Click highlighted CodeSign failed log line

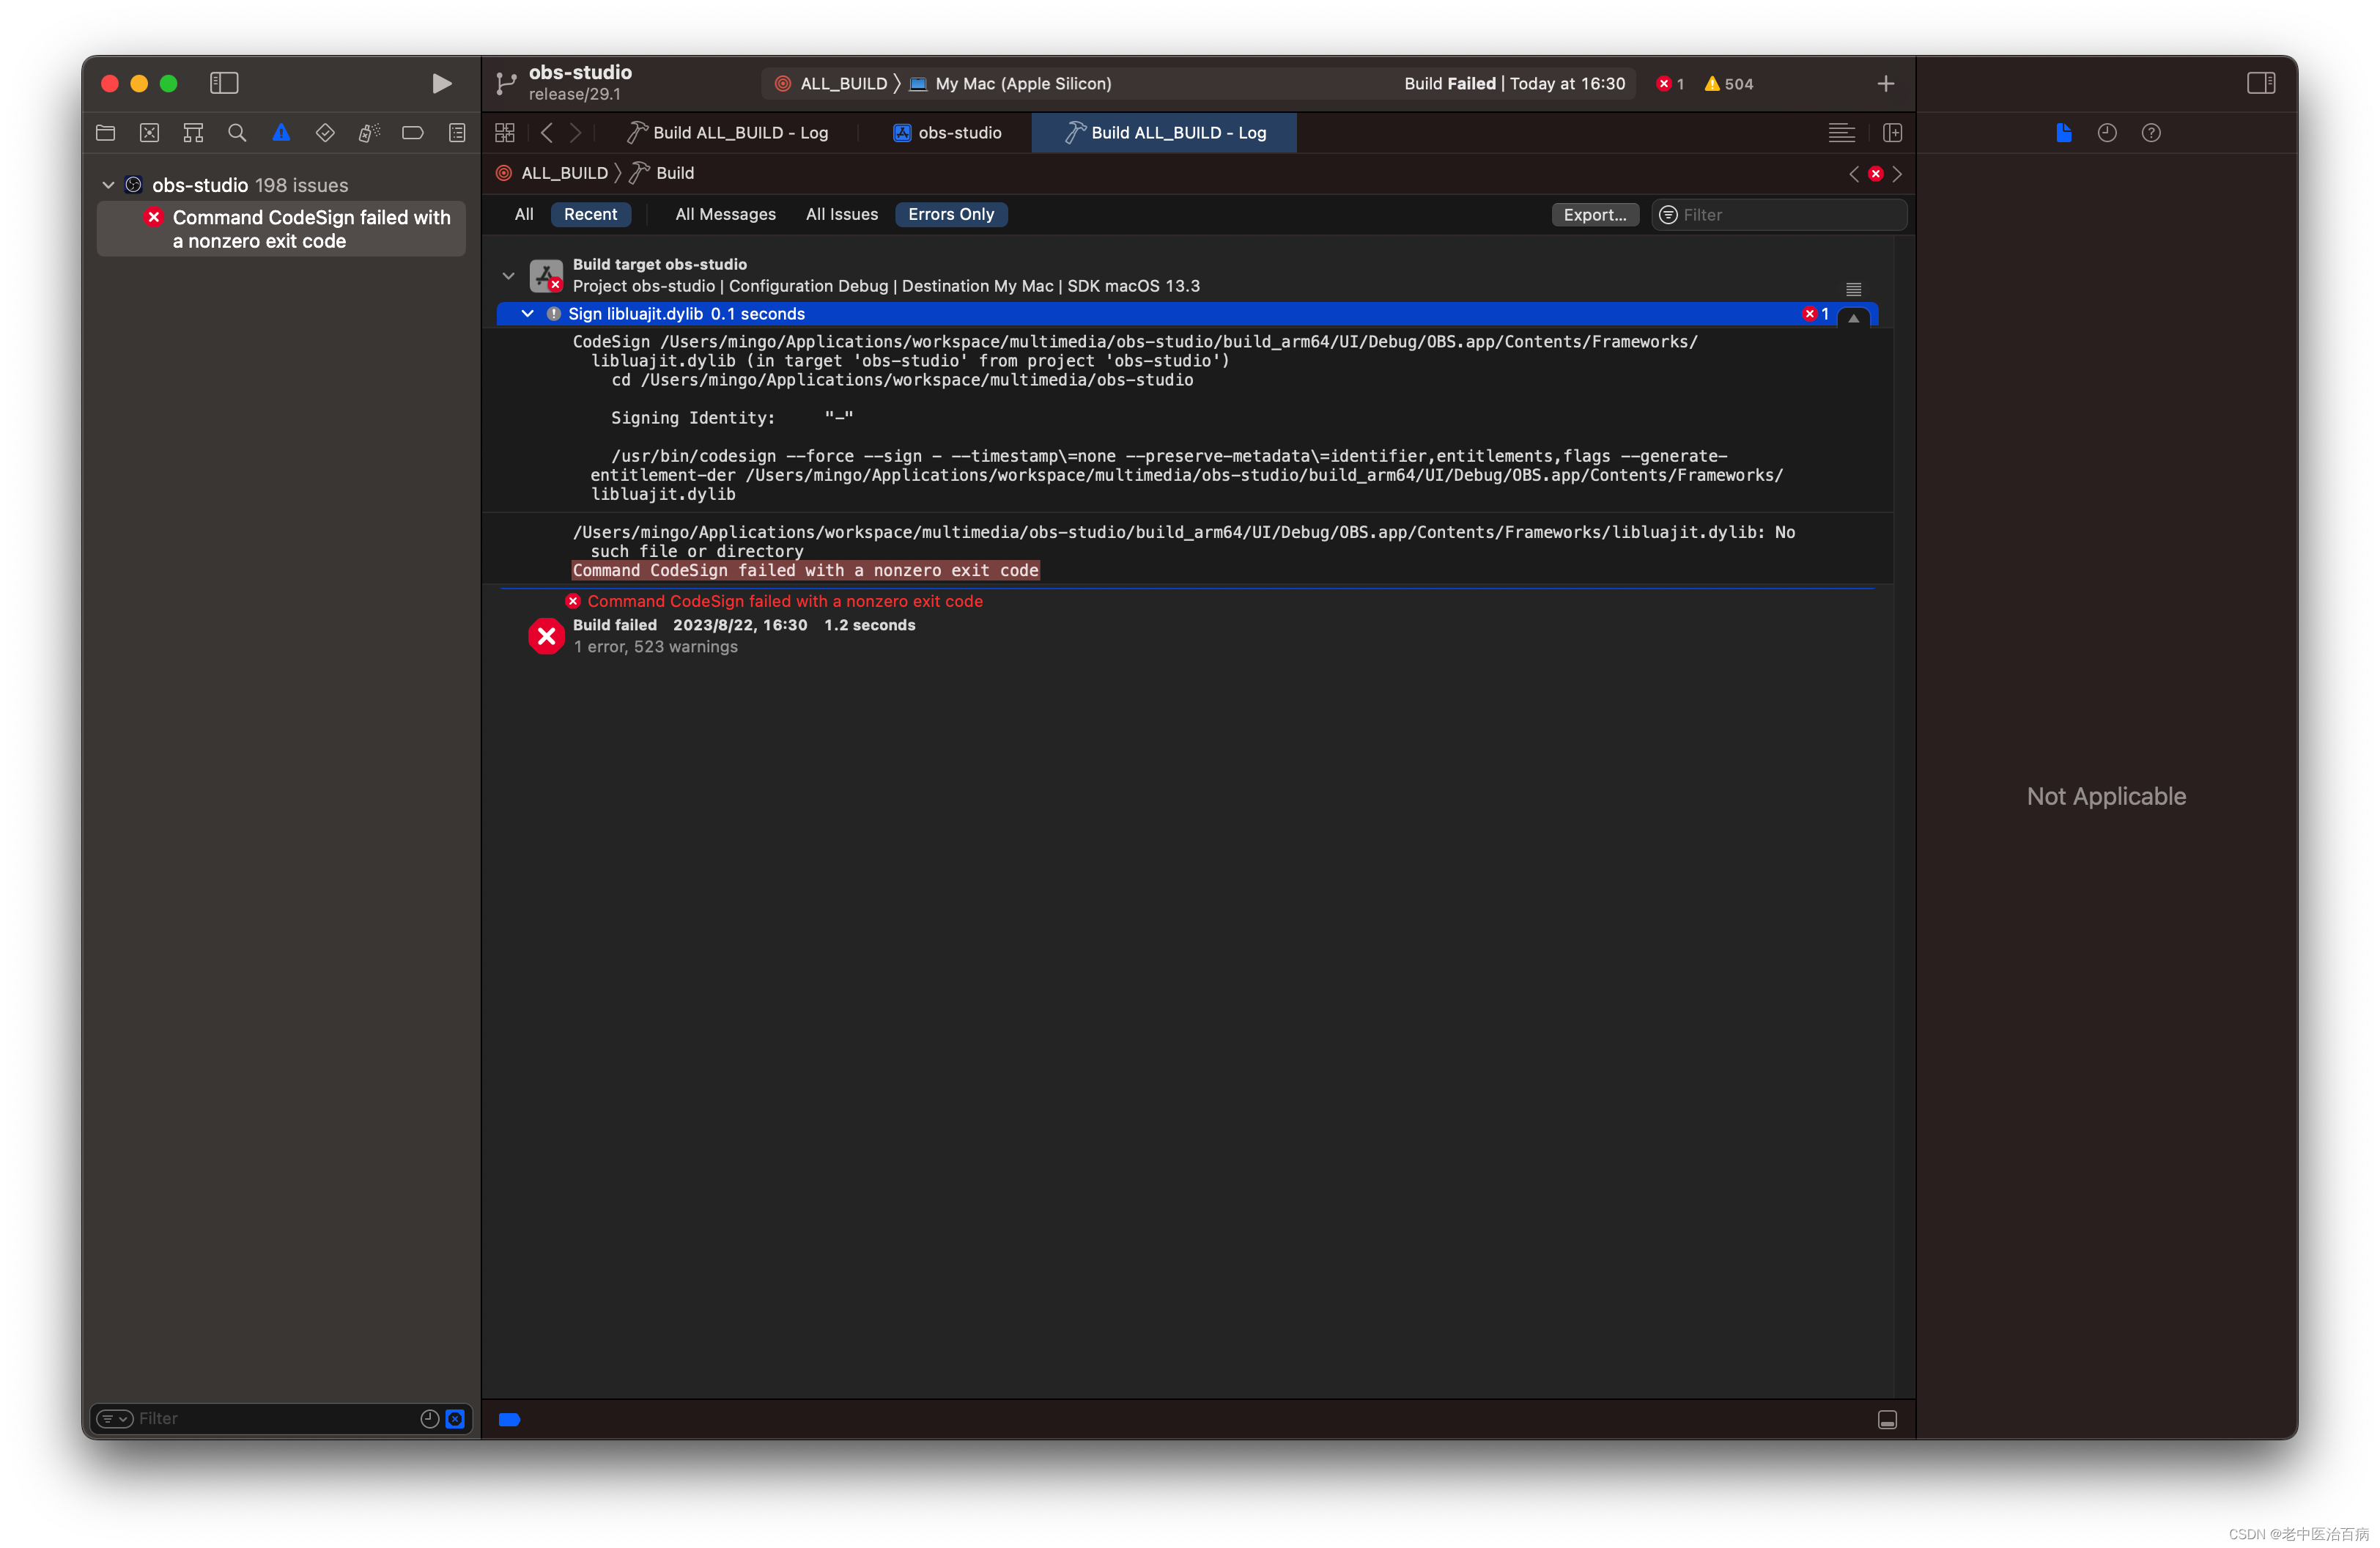(805, 571)
